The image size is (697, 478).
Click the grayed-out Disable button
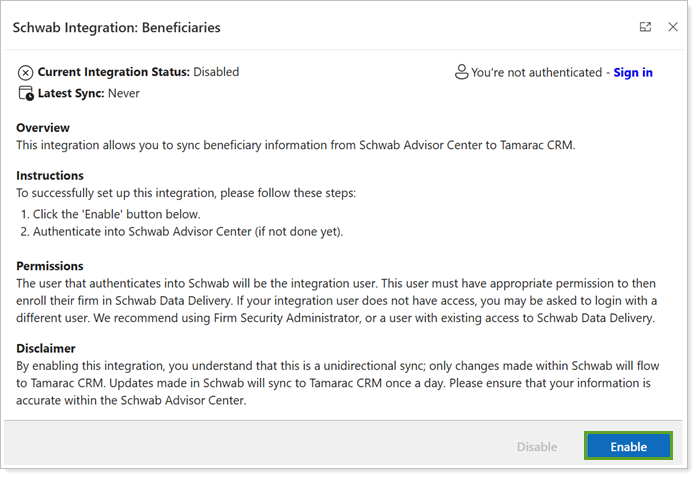536,447
